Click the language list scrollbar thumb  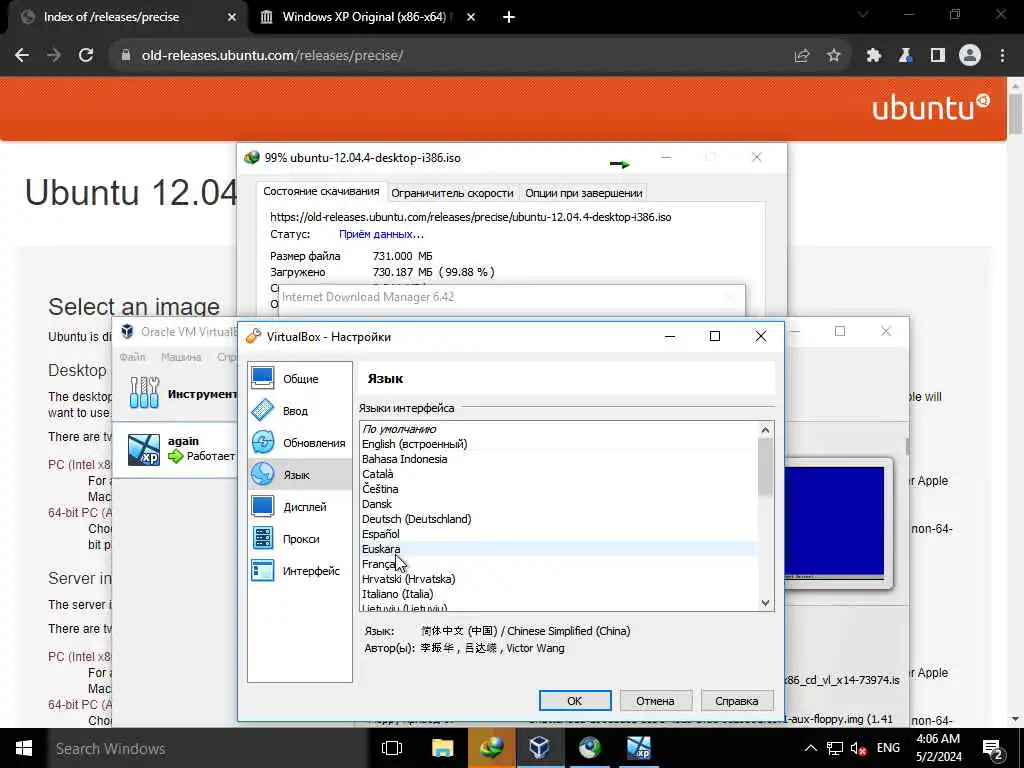(x=765, y=466)
